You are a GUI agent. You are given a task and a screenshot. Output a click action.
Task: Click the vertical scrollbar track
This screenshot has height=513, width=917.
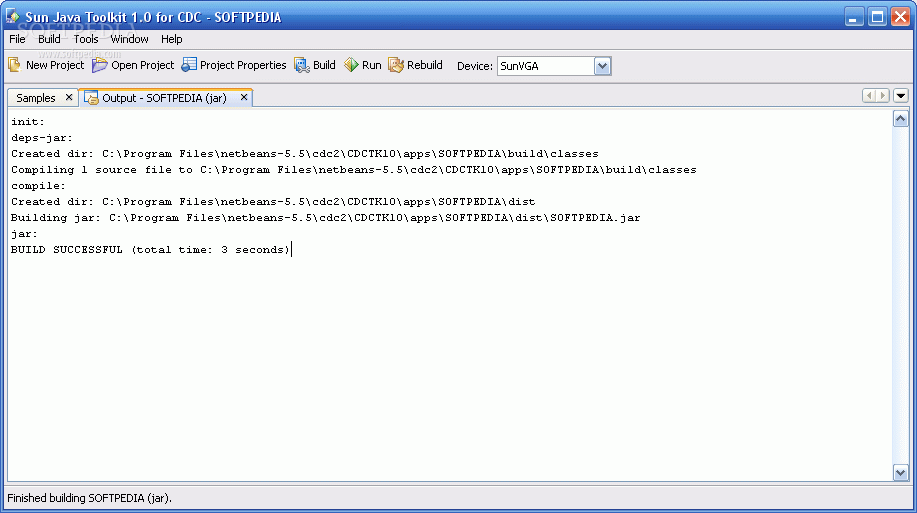[x=901, y=296]
